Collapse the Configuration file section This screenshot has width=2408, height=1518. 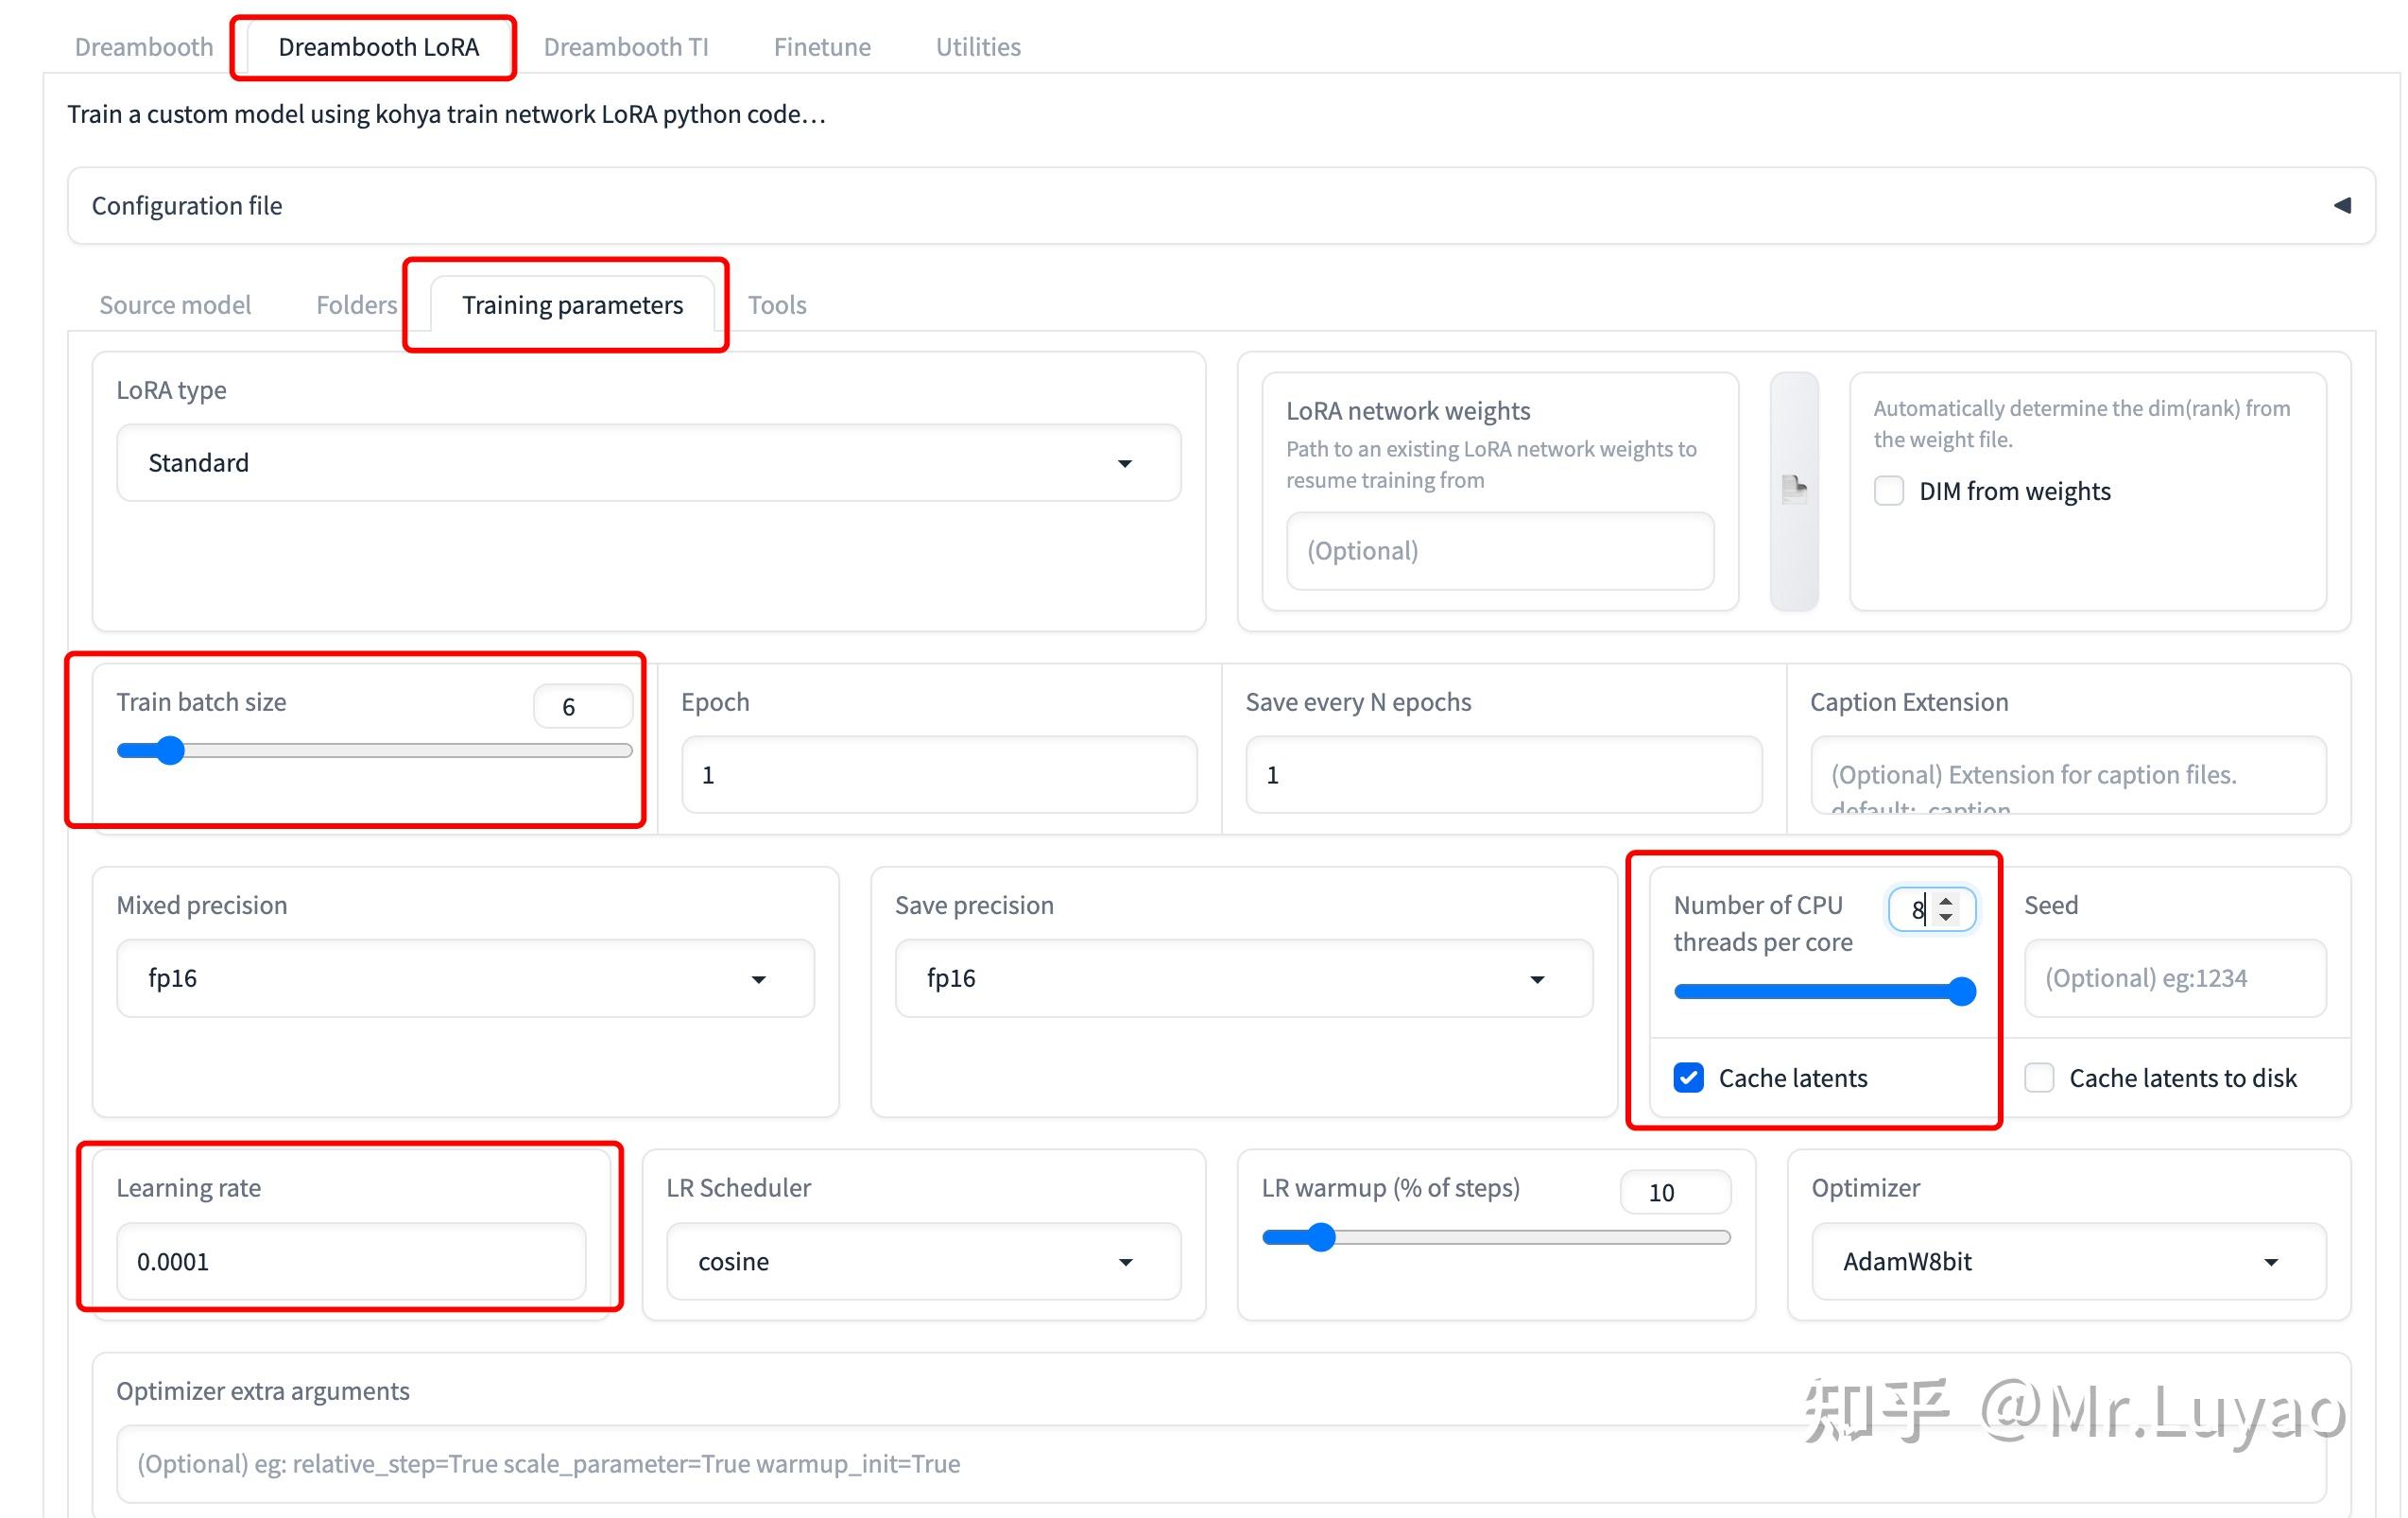point(2344,205)
